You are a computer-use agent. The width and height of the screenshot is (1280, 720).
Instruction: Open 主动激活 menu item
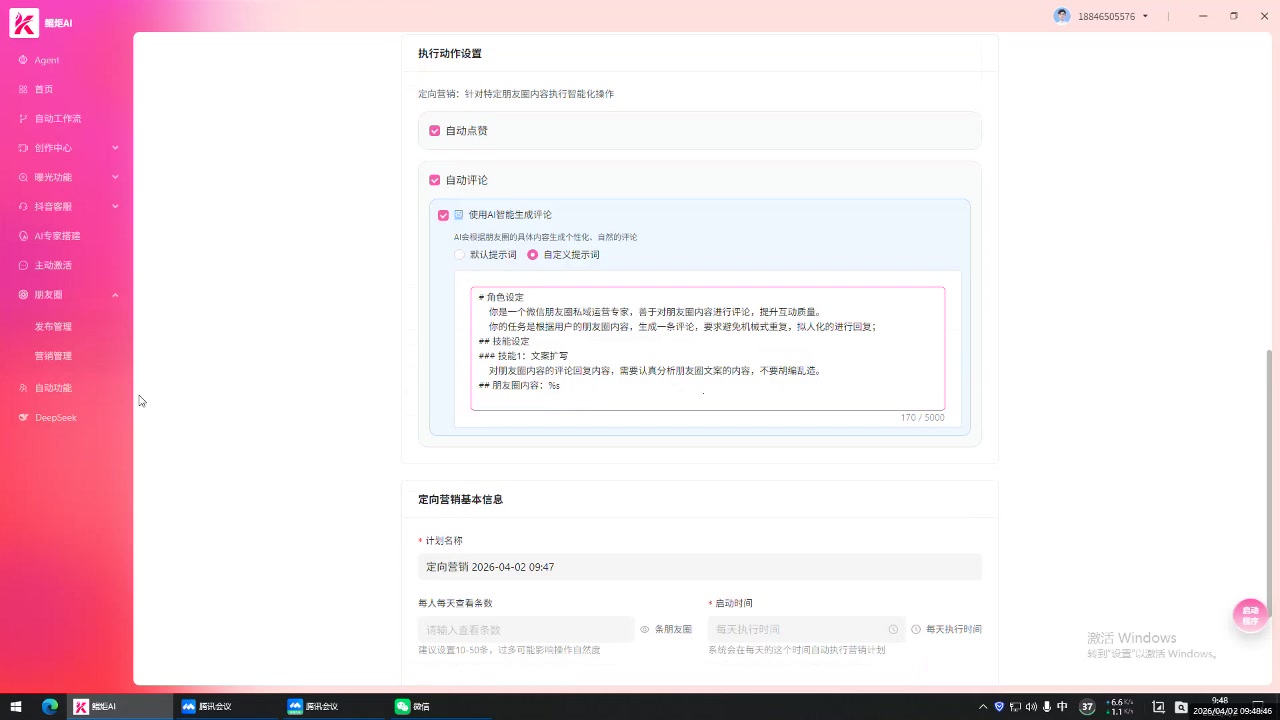pos(53,265)
